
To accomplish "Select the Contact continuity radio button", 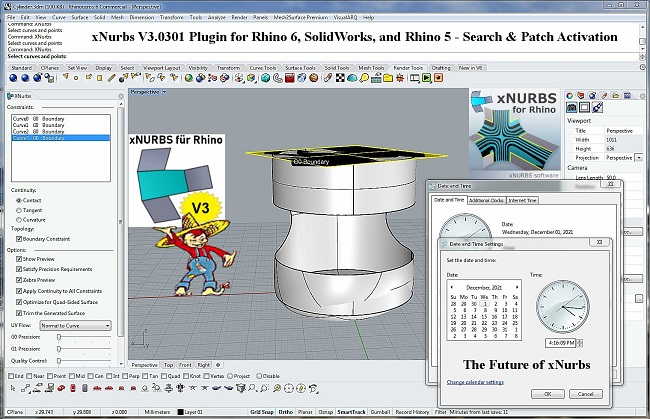I will pyautogui.click(x=19, y=200).
